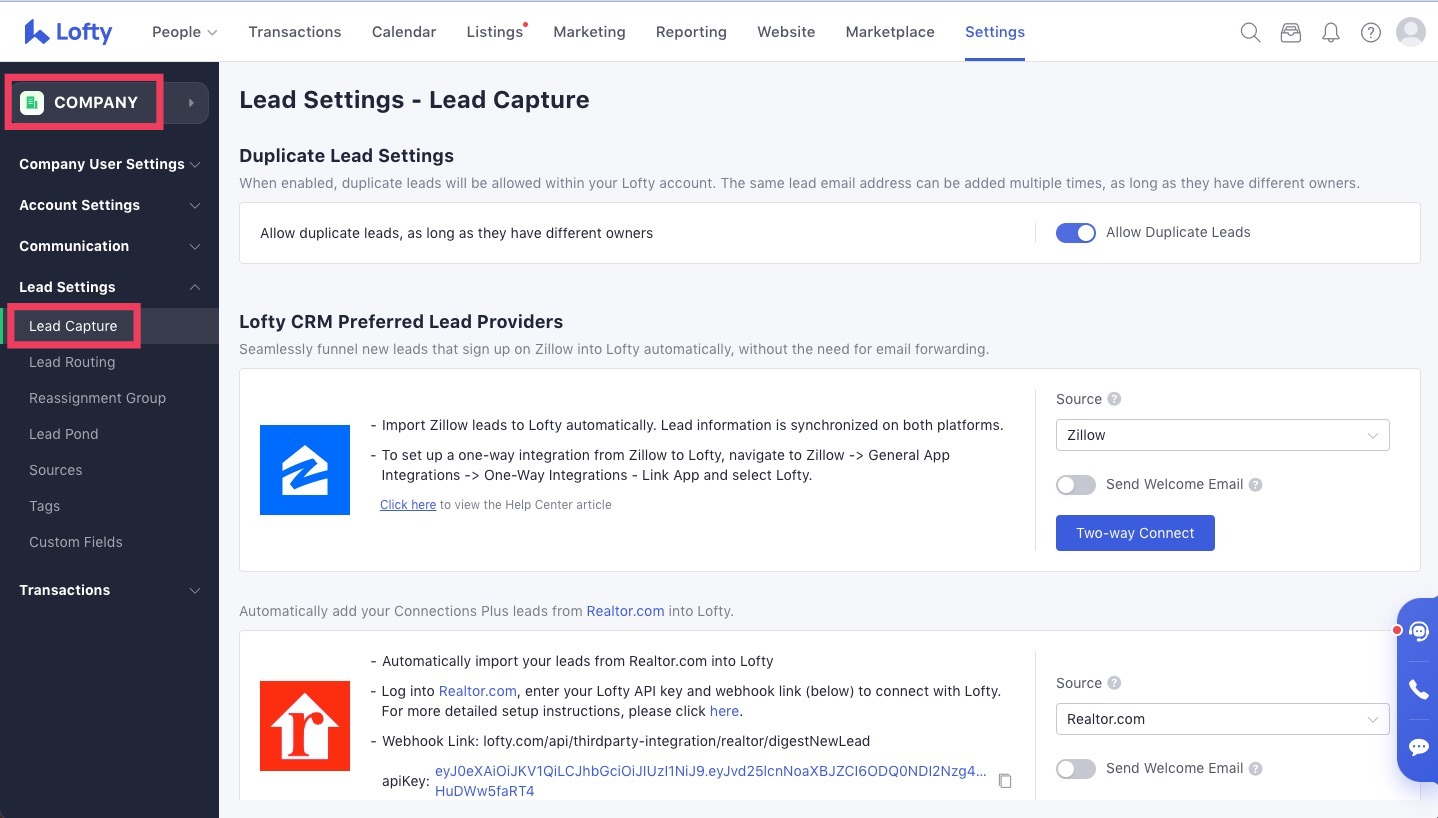Open Lead Pond settings

pyautogui.click(x=64, y=434)
